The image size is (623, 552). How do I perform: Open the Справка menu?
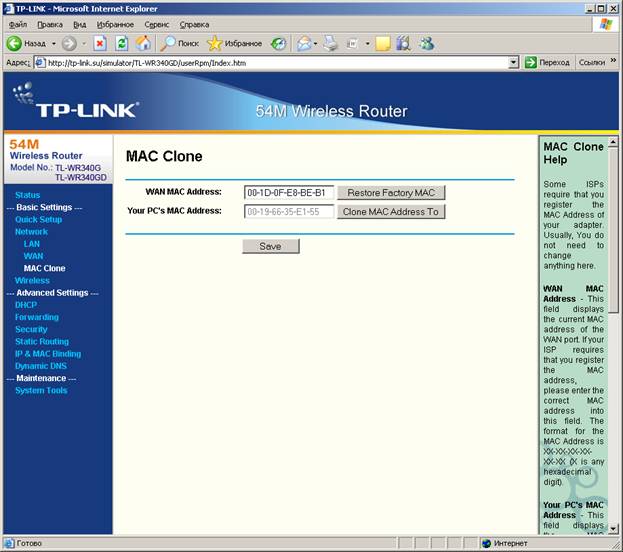194,25
